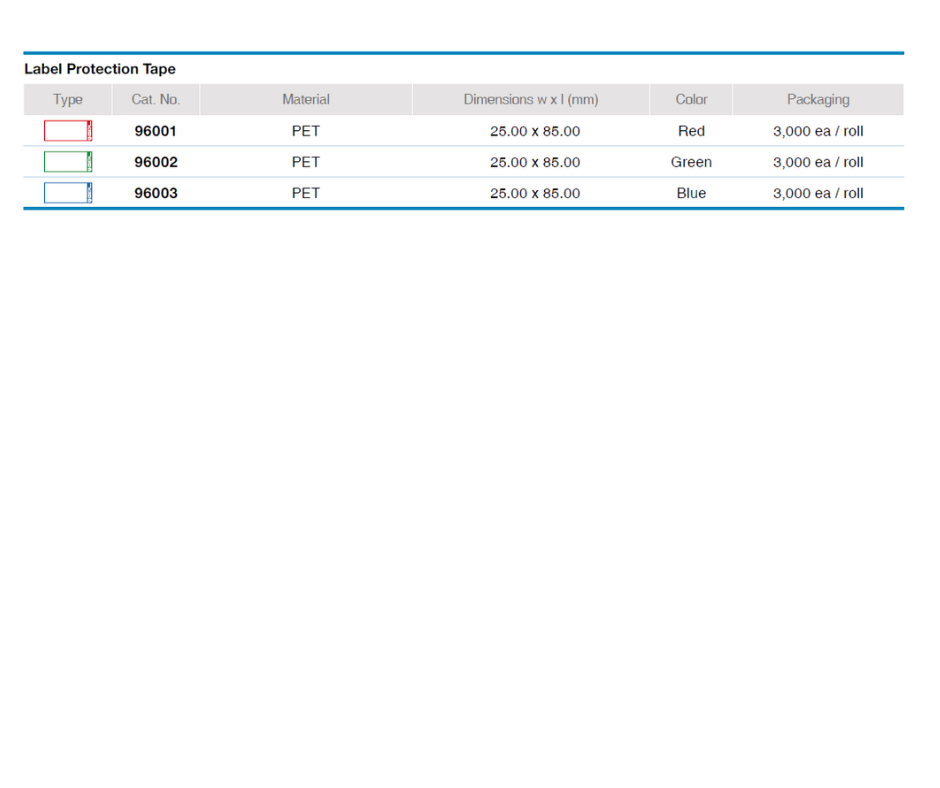This screenshot has height=788, width=940.
Task: Select catalog number 96003
Action: 156,193
